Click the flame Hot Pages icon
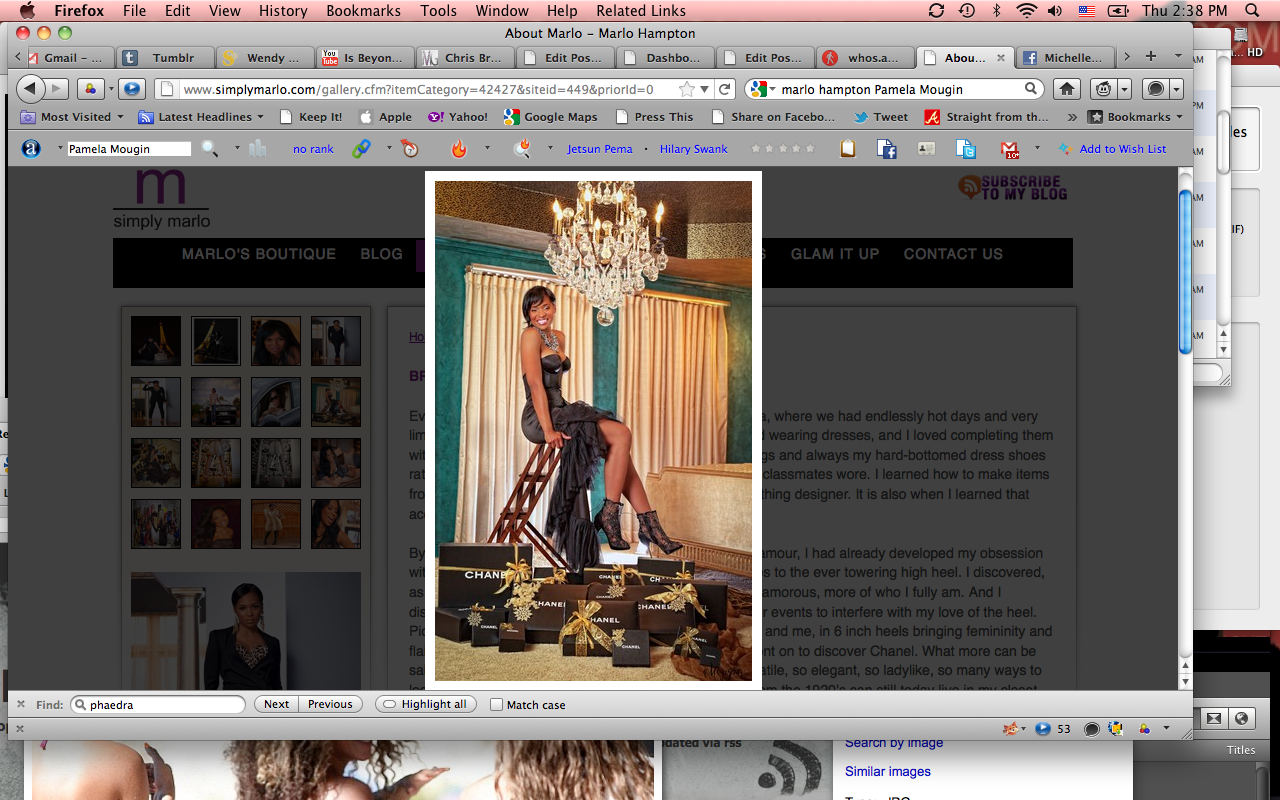 point(459,149)
